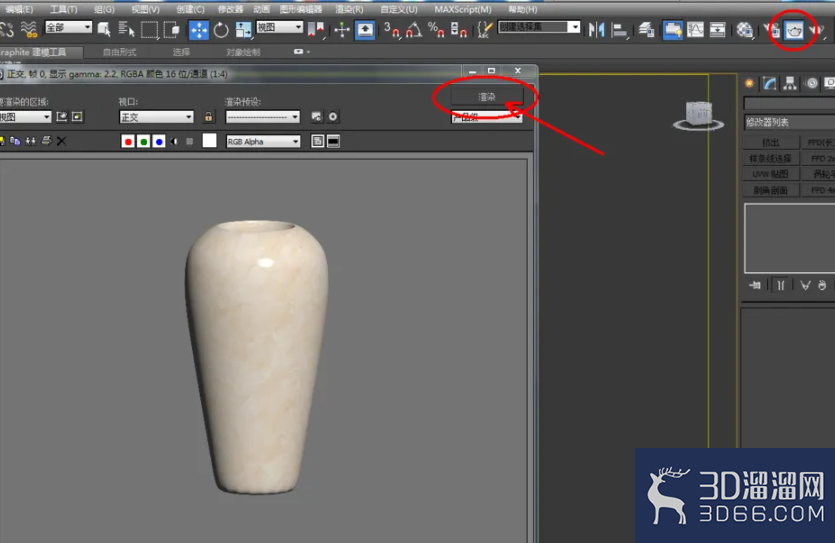Toggle the red channel display
This screenshot has width=835, height=543.
coord(128,141)
